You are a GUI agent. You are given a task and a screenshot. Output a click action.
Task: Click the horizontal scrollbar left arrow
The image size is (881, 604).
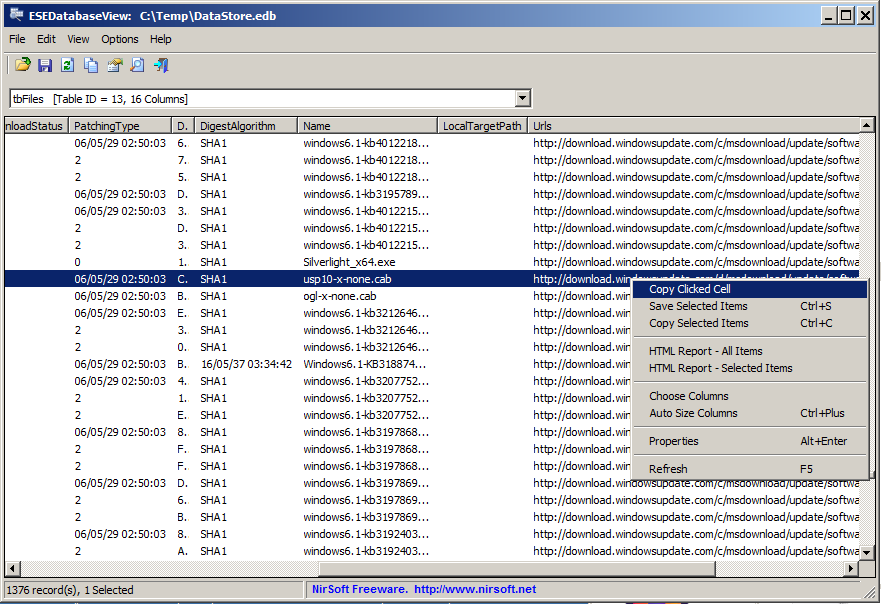[12, 568]
